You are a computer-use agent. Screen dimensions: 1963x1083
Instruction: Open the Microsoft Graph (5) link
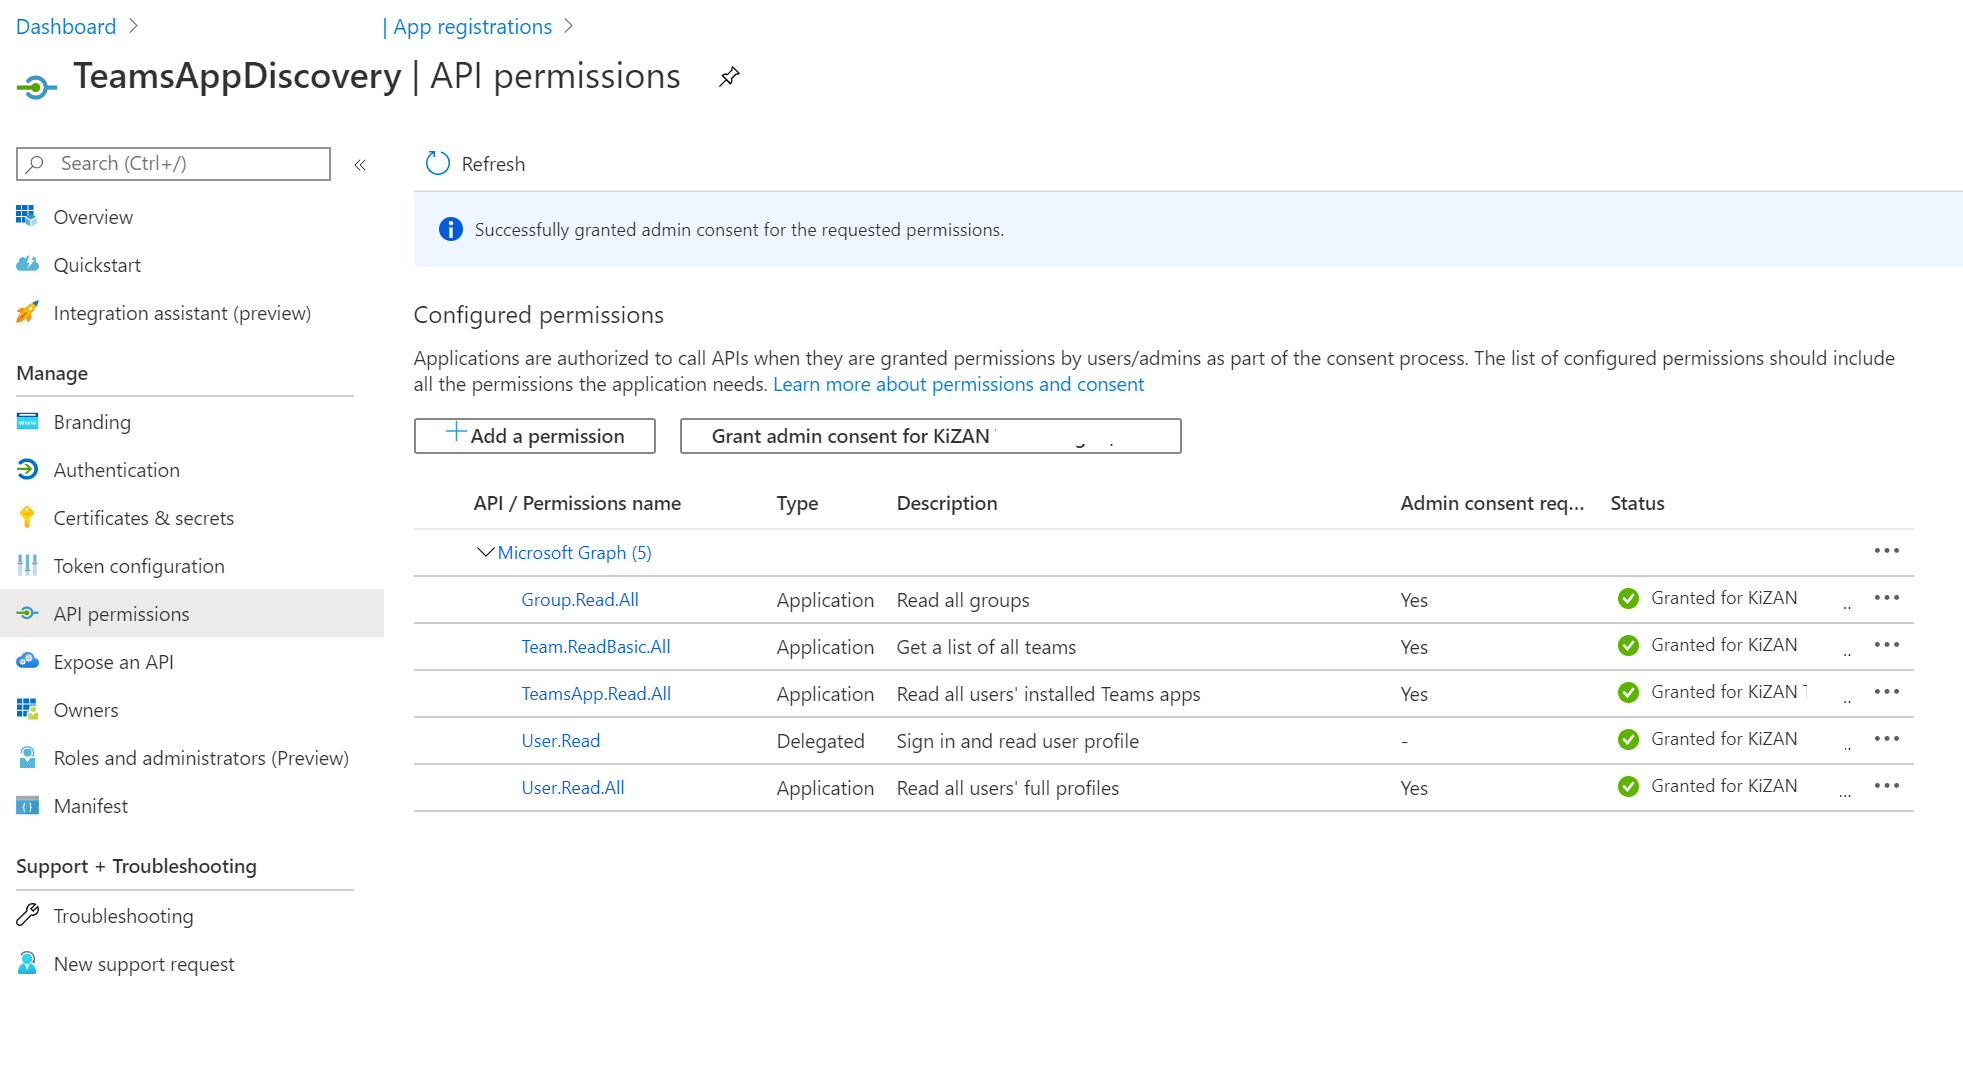point(575,553)
